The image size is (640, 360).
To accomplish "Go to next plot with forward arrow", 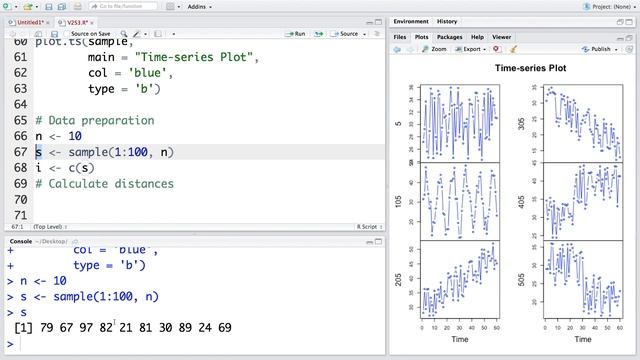I will point(410,49).
